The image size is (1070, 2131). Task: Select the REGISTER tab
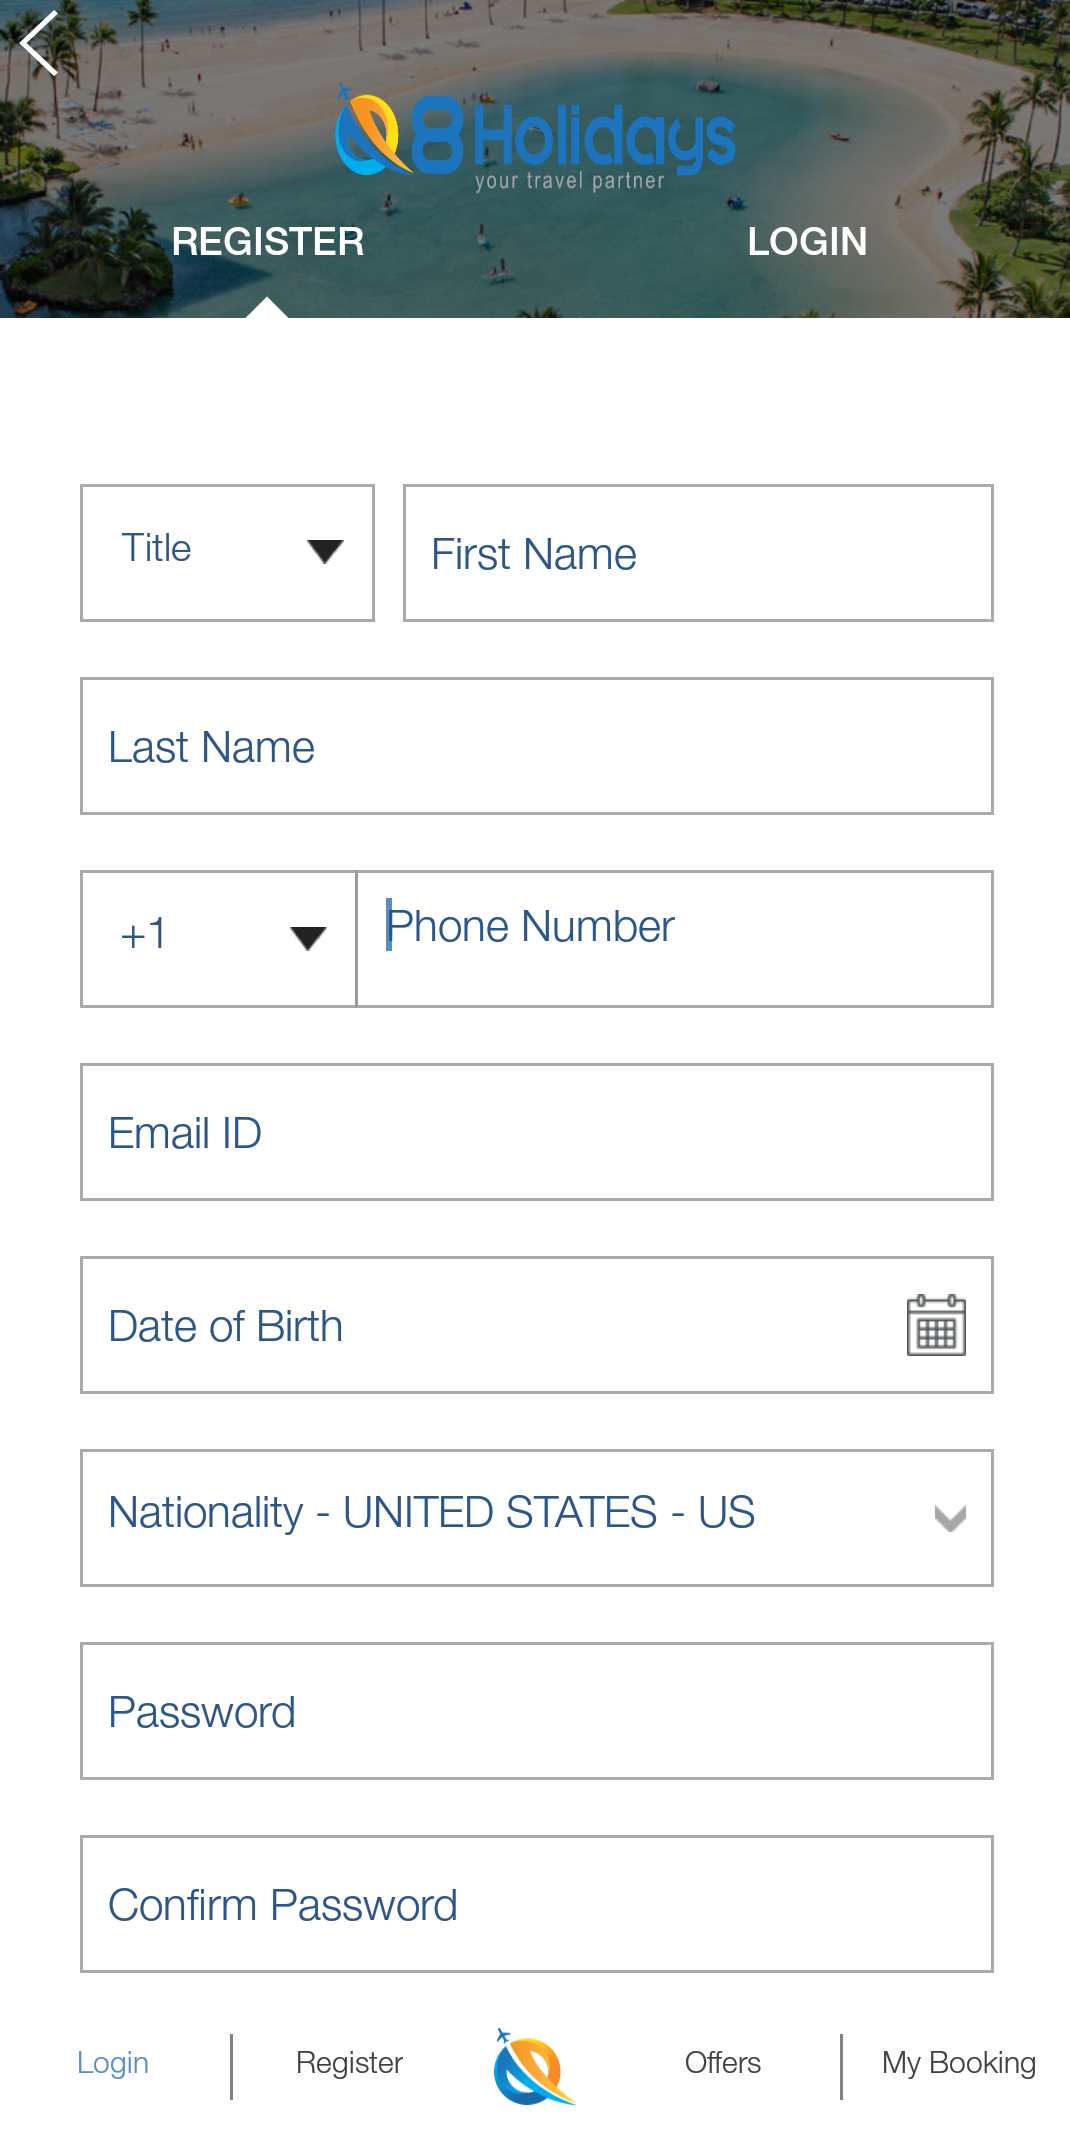[x=268, y=242]
